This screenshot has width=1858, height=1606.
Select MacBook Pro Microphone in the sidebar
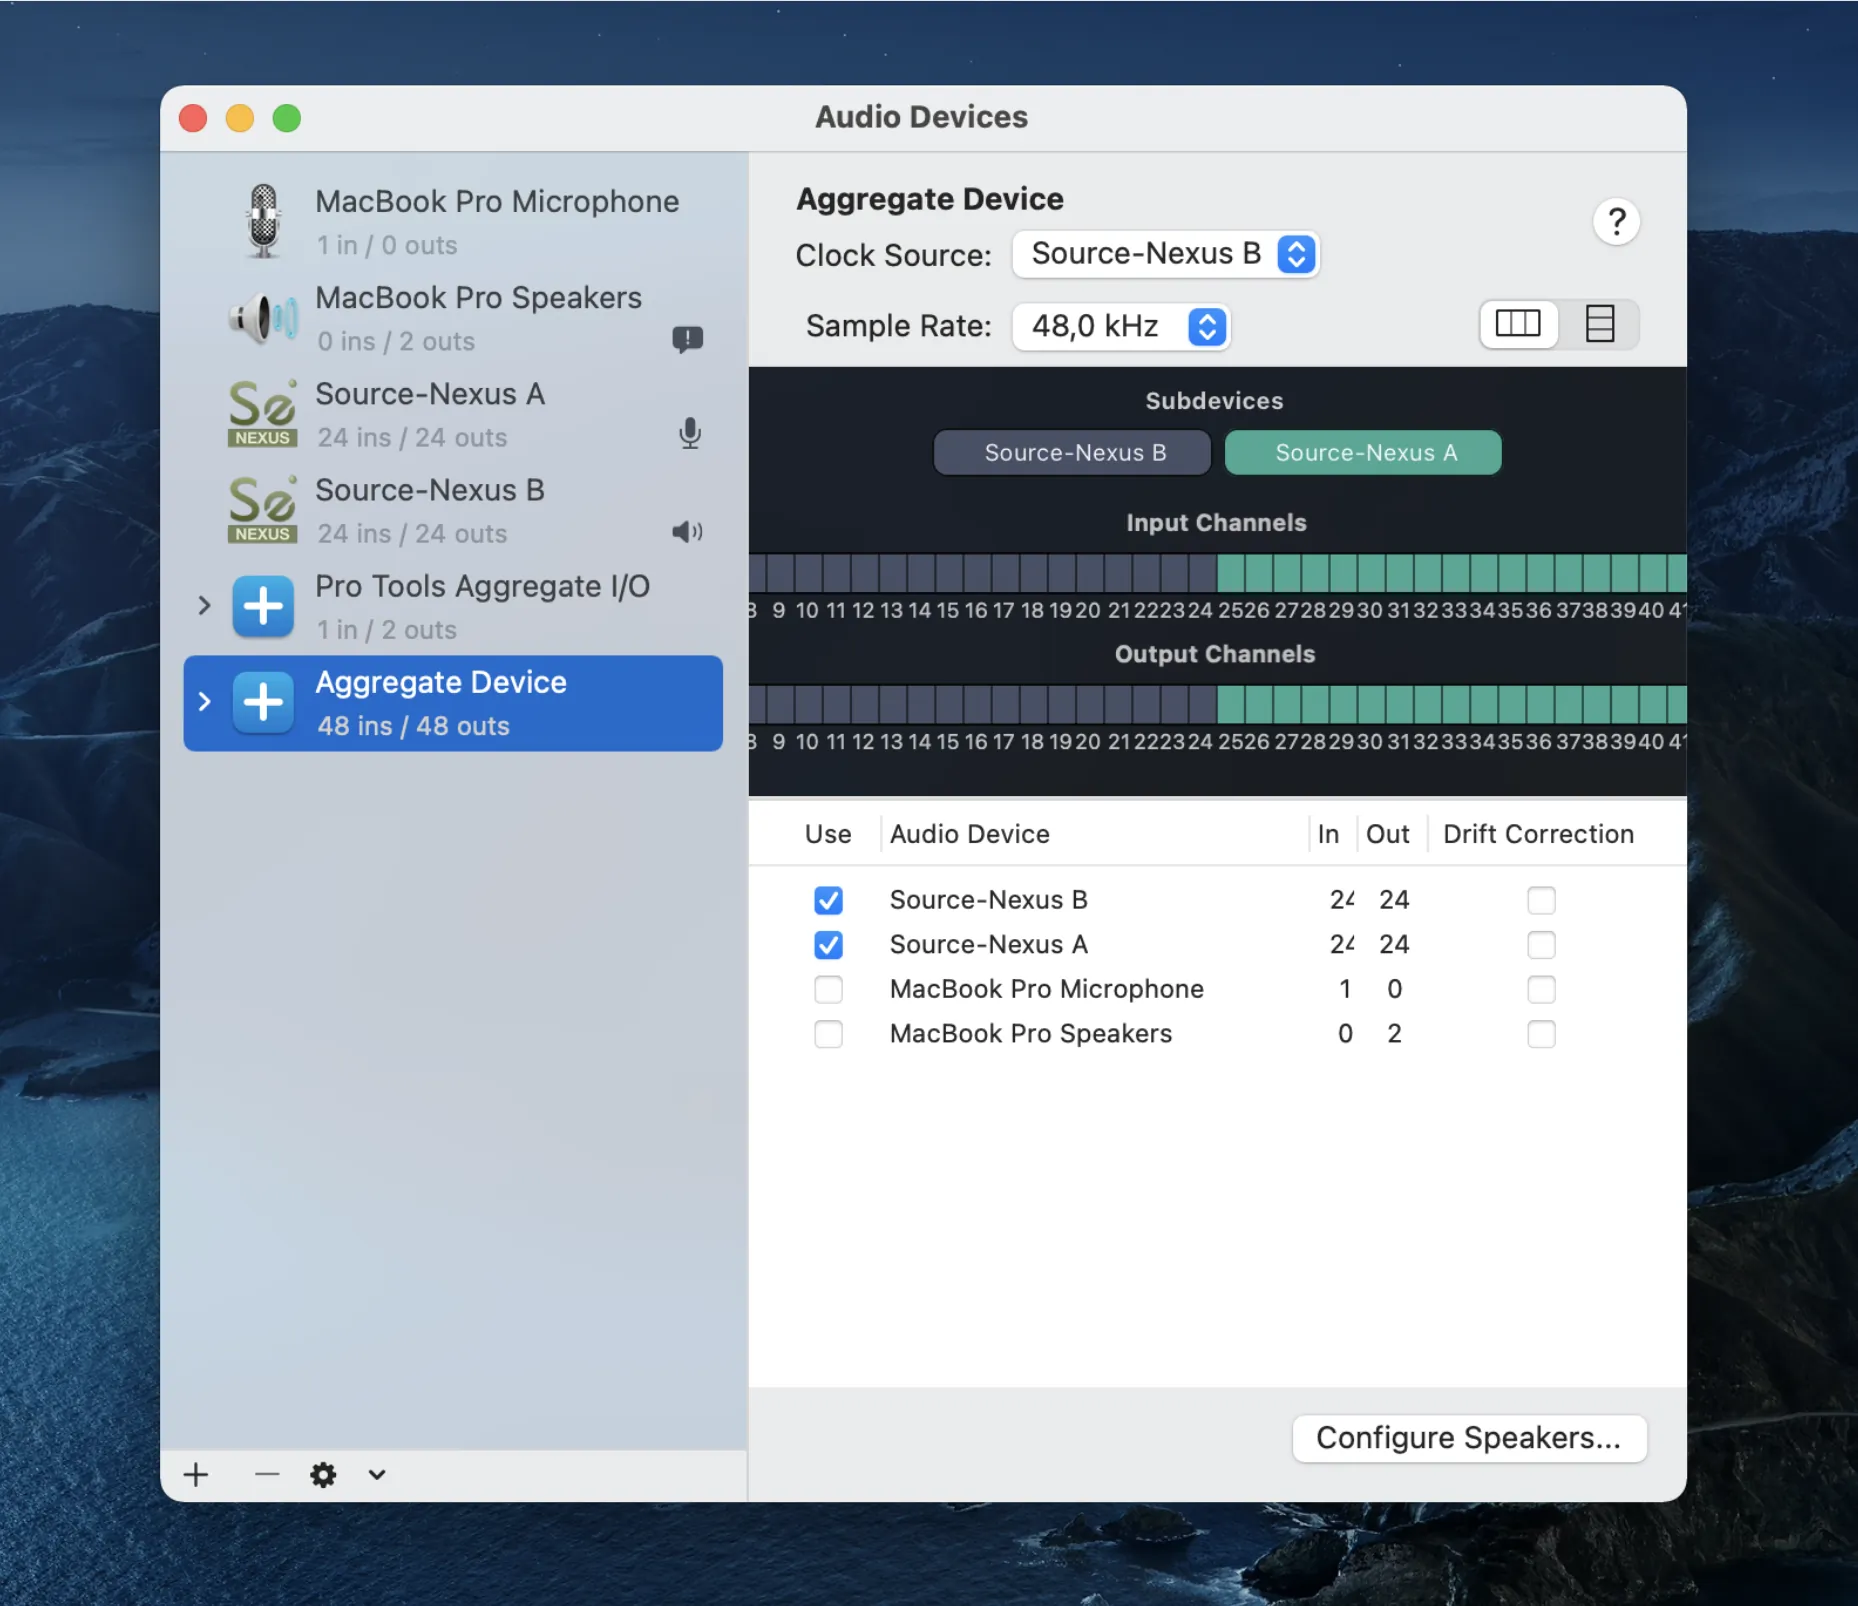(453, 221)
